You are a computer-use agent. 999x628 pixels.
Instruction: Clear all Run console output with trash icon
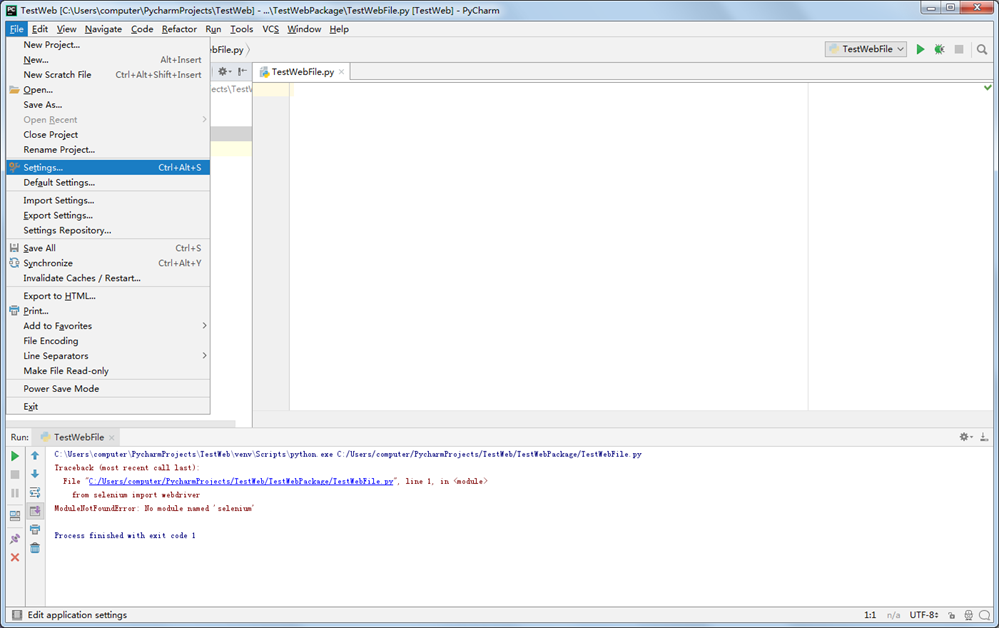point(35,547)
